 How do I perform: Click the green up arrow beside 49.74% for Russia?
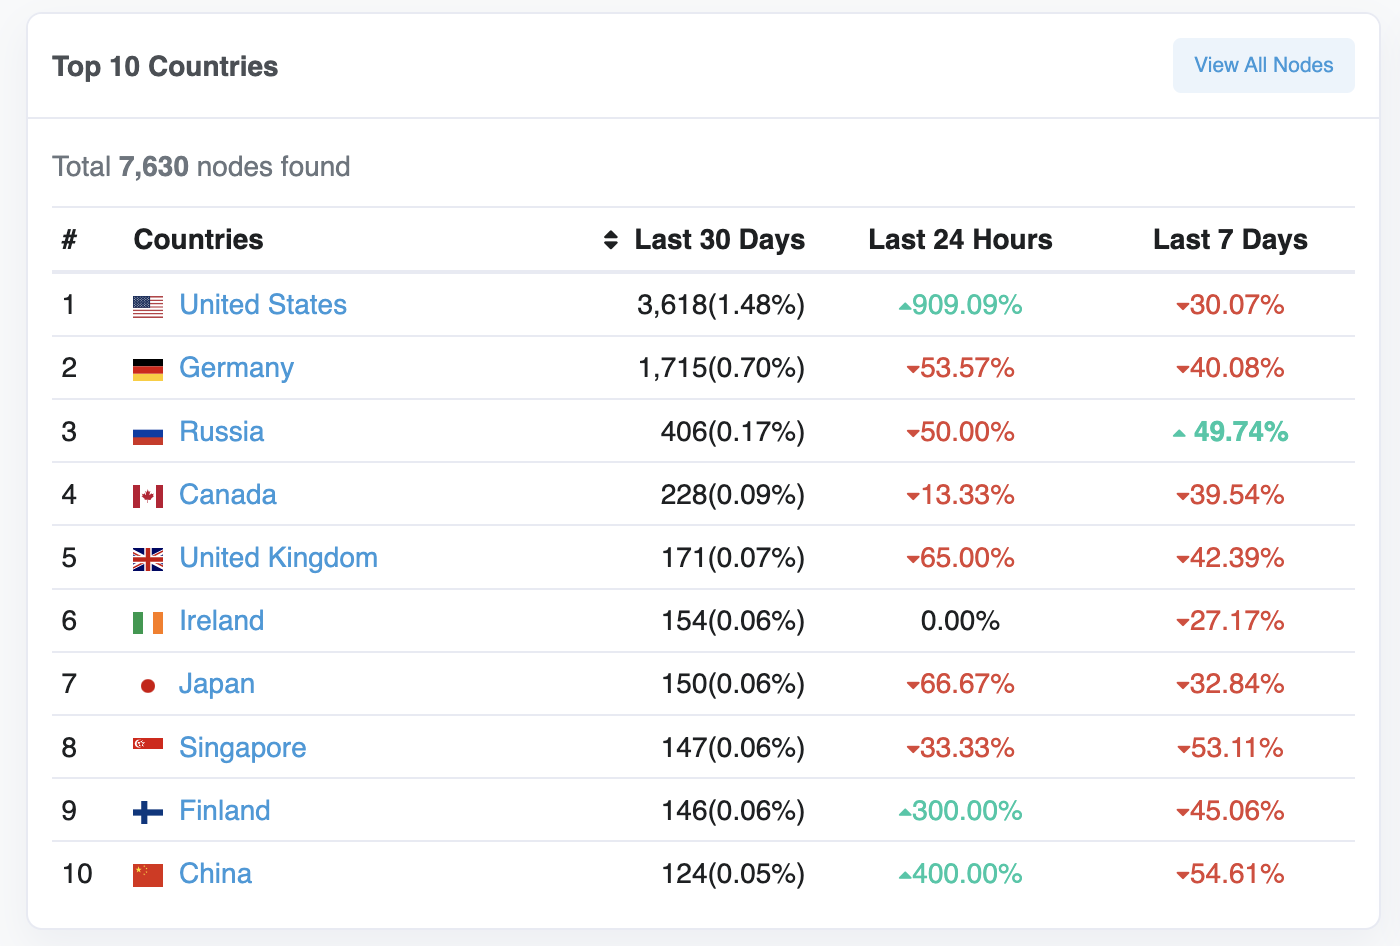(x=1179, y=431)
